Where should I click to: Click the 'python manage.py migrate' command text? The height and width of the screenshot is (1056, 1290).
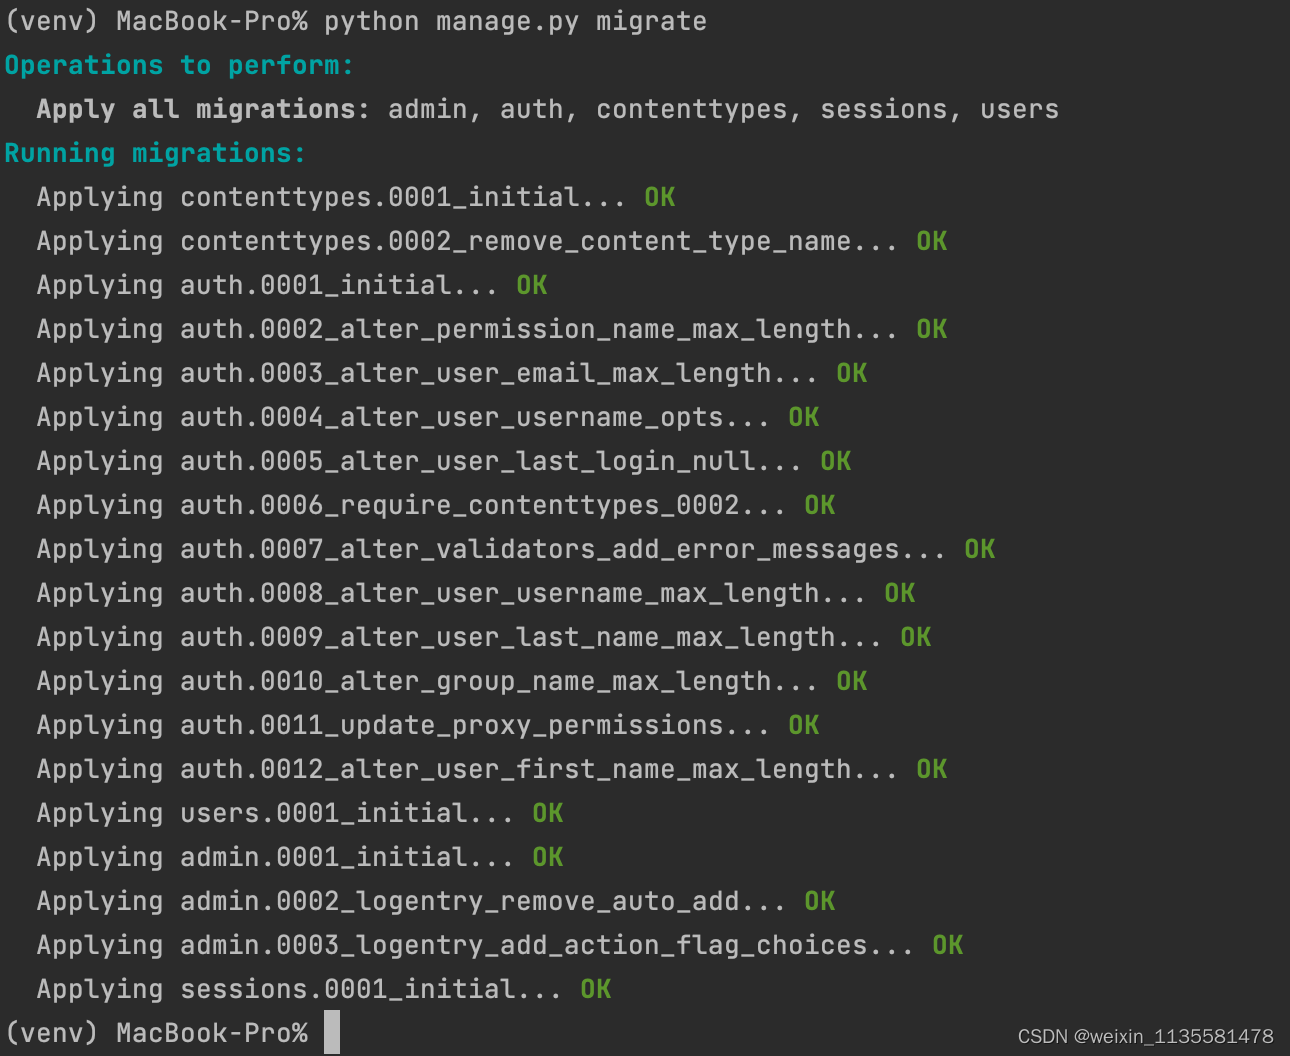click(515, 21)
